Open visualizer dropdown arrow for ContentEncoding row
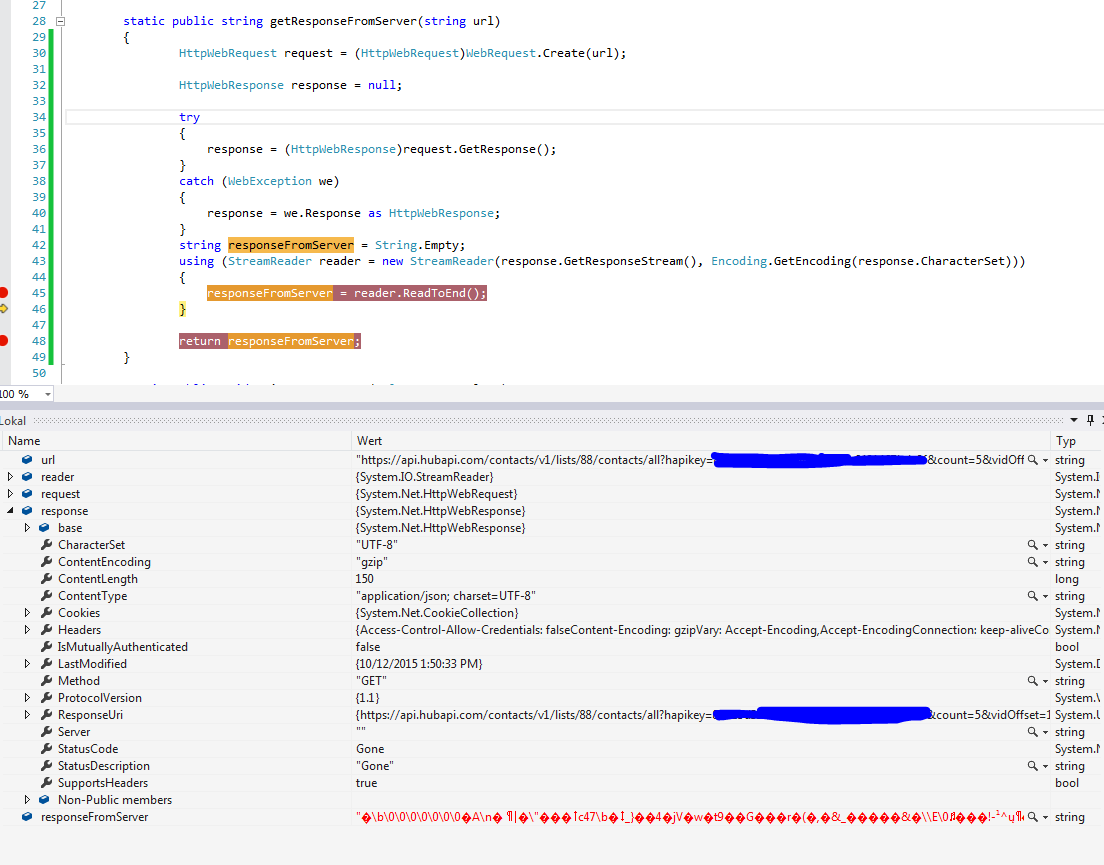Viewport: 1104px width, 865px height. 1046,562
